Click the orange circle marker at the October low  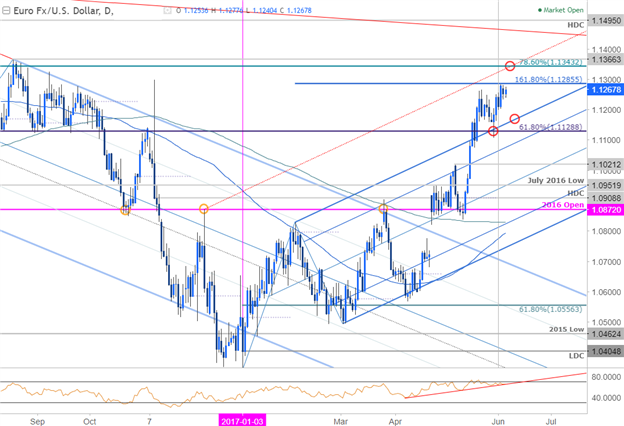[125, 210]
